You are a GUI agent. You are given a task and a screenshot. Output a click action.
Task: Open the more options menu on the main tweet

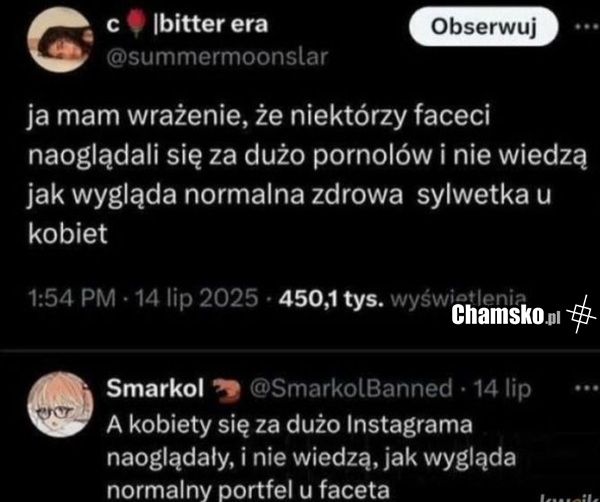(587, 27)
